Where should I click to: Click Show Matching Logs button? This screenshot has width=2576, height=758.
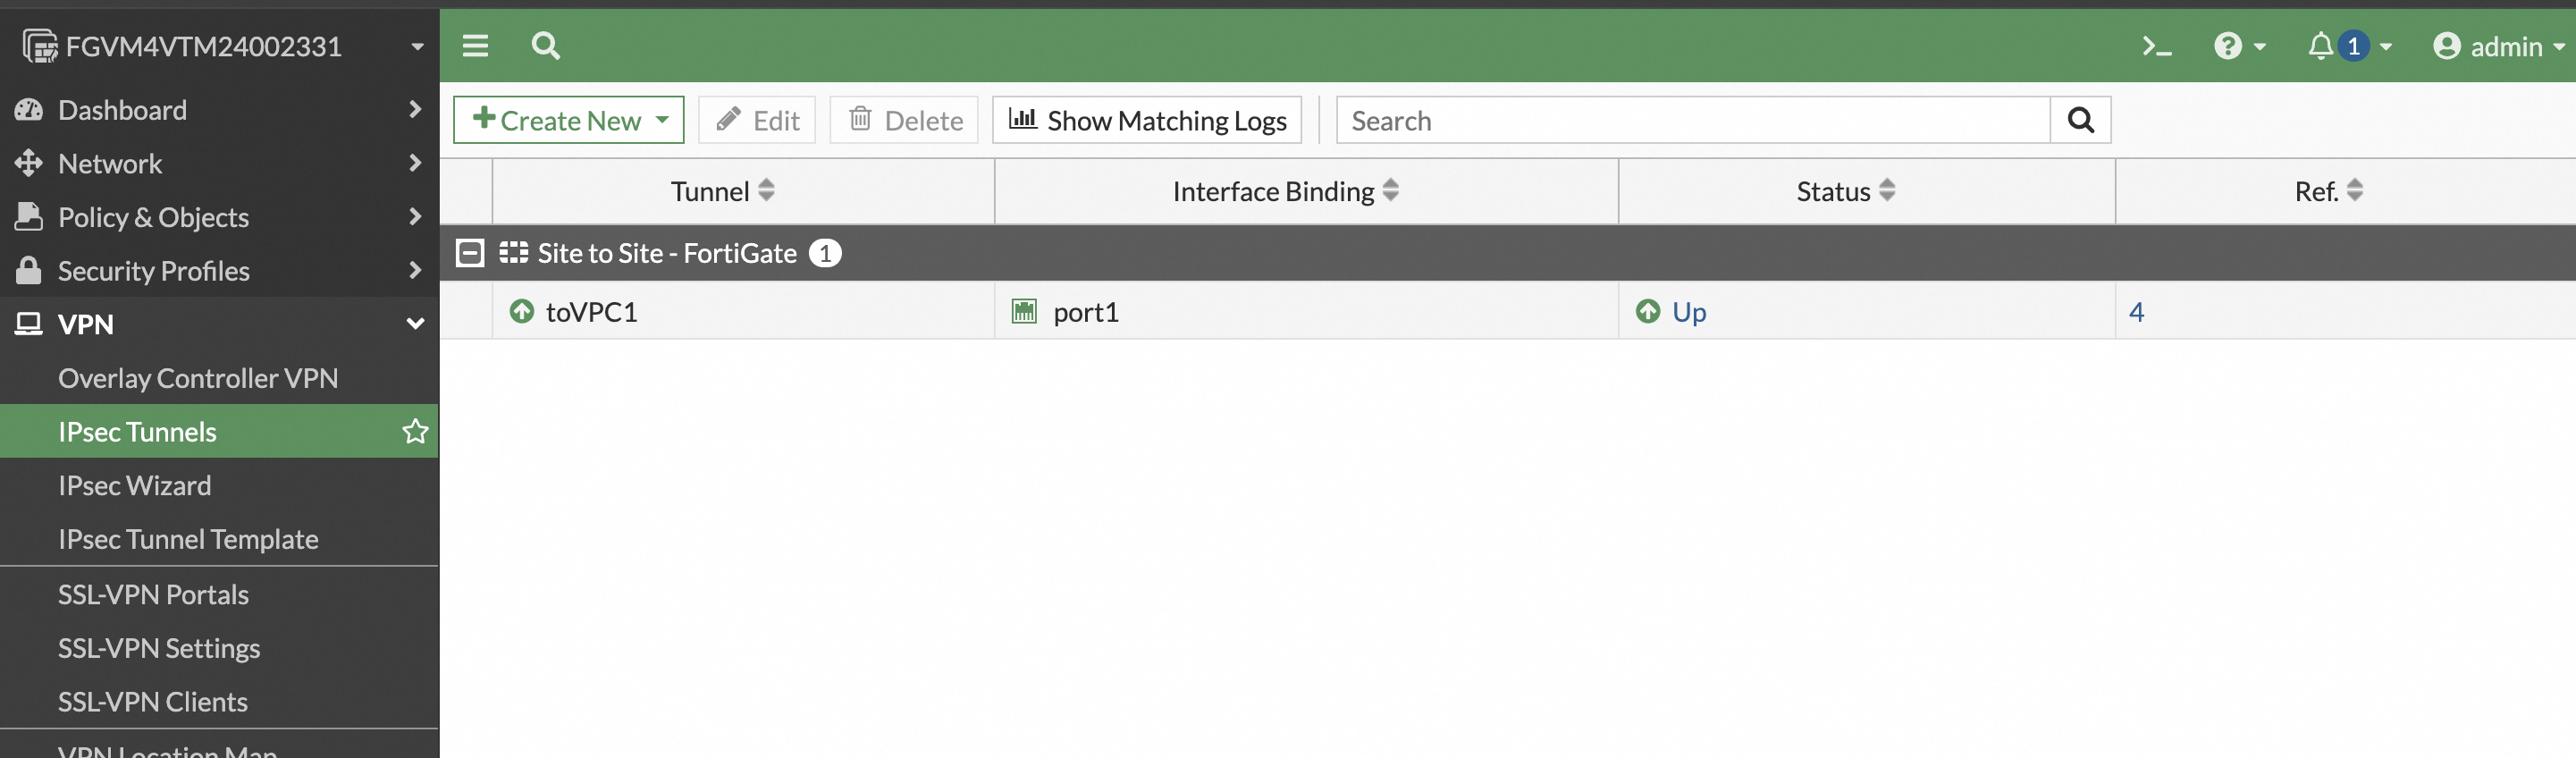pyautogui.click(x=1146, y=120)
